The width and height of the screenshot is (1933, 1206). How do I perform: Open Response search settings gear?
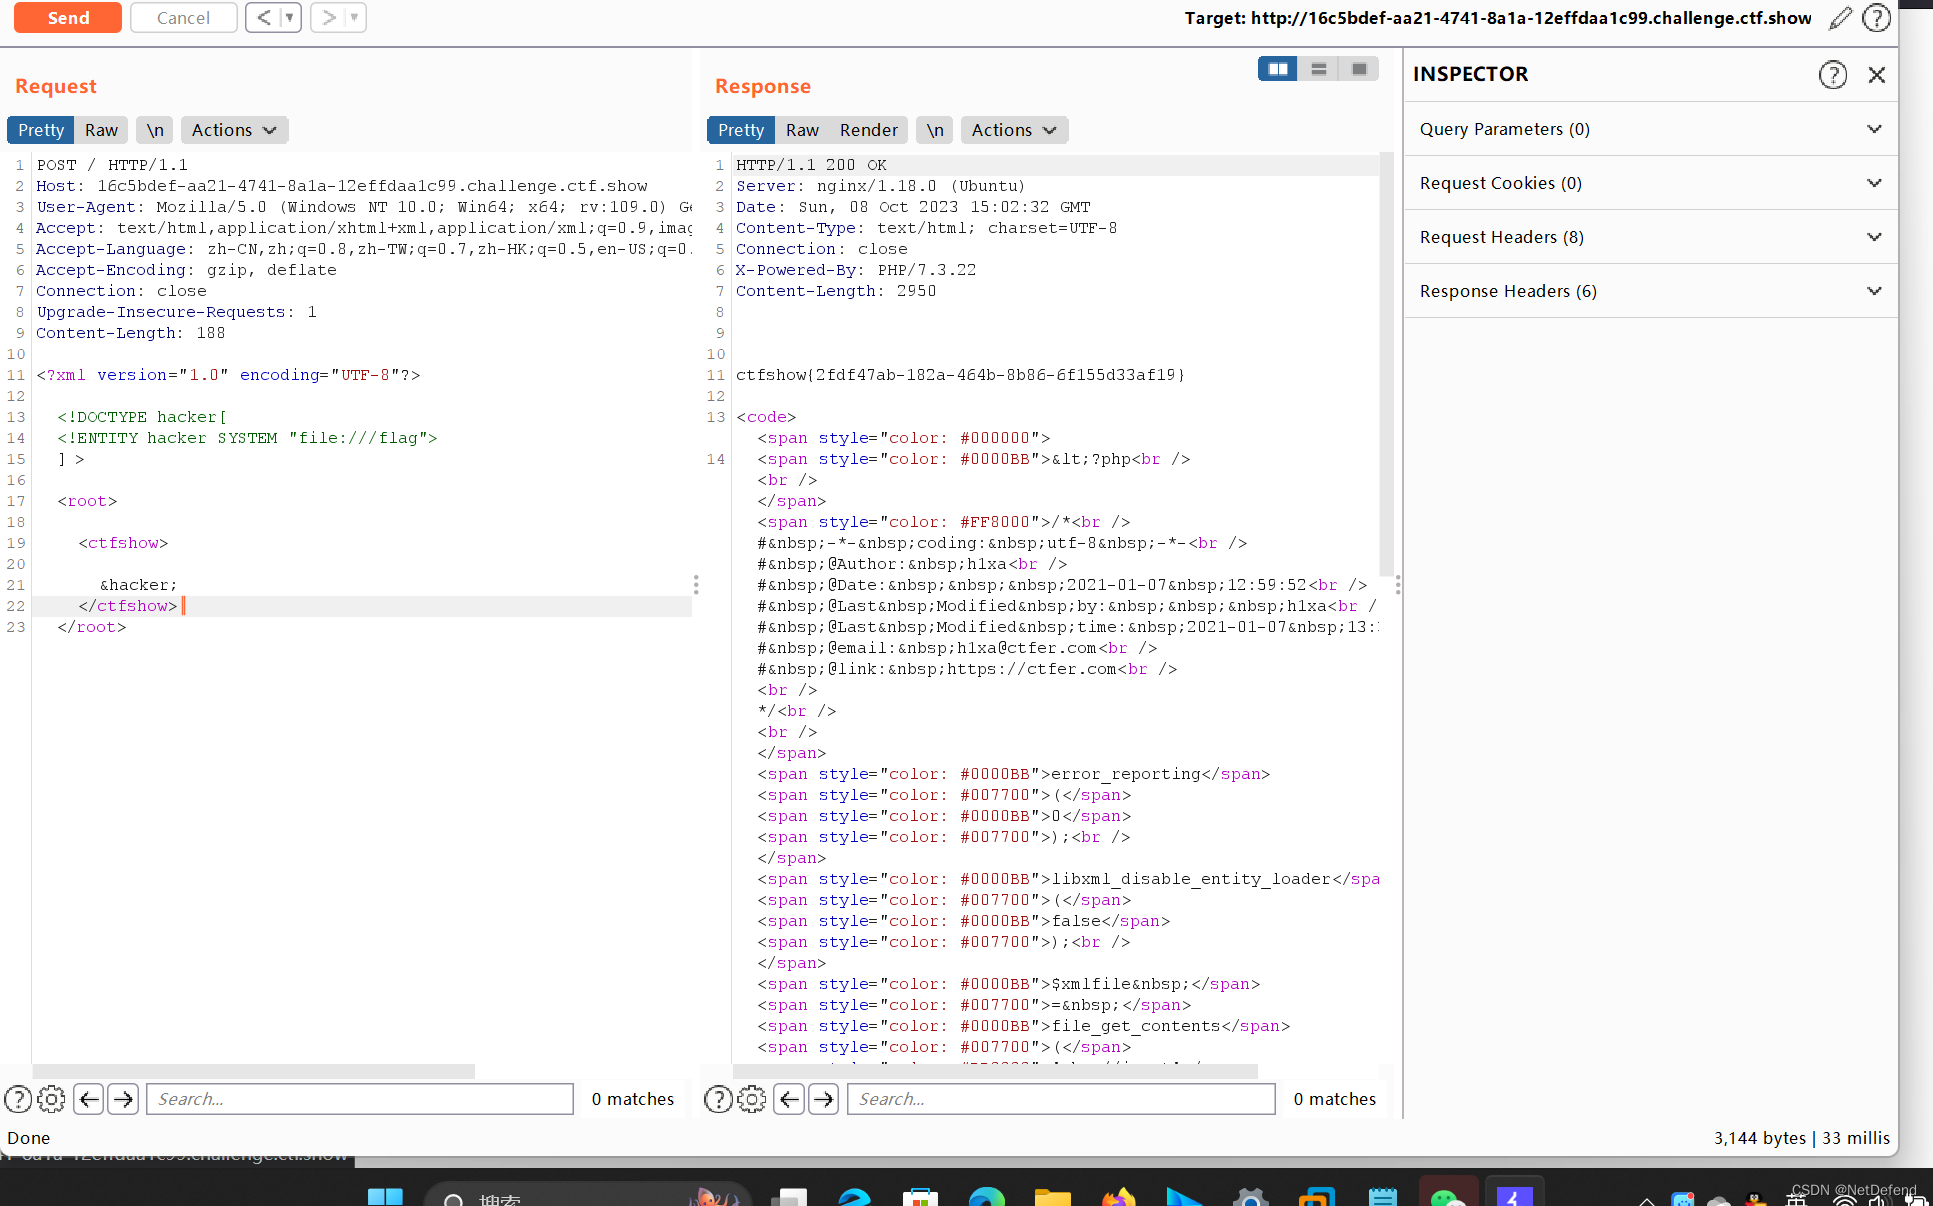751,1099
